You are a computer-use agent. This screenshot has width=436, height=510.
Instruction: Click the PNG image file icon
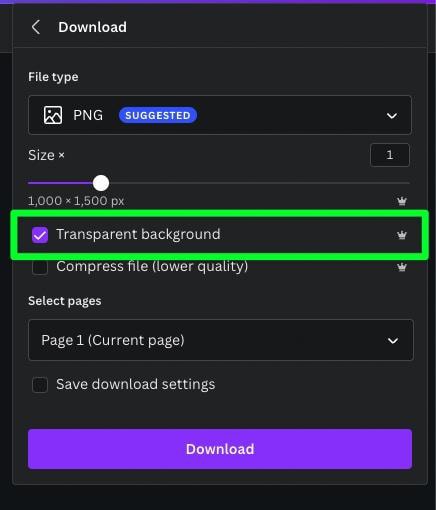[53, 115]
